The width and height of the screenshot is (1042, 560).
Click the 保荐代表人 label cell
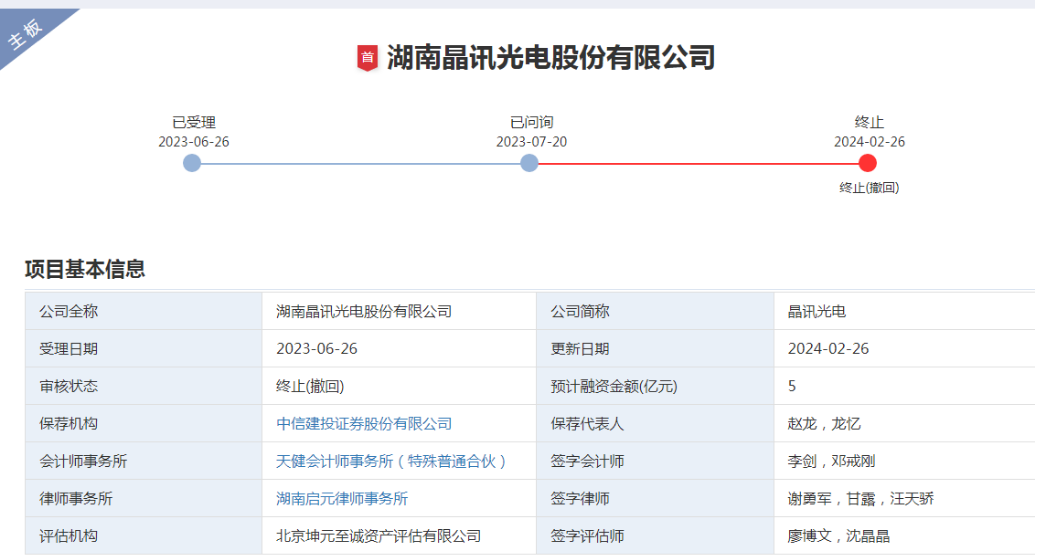(x=655, y=424)
